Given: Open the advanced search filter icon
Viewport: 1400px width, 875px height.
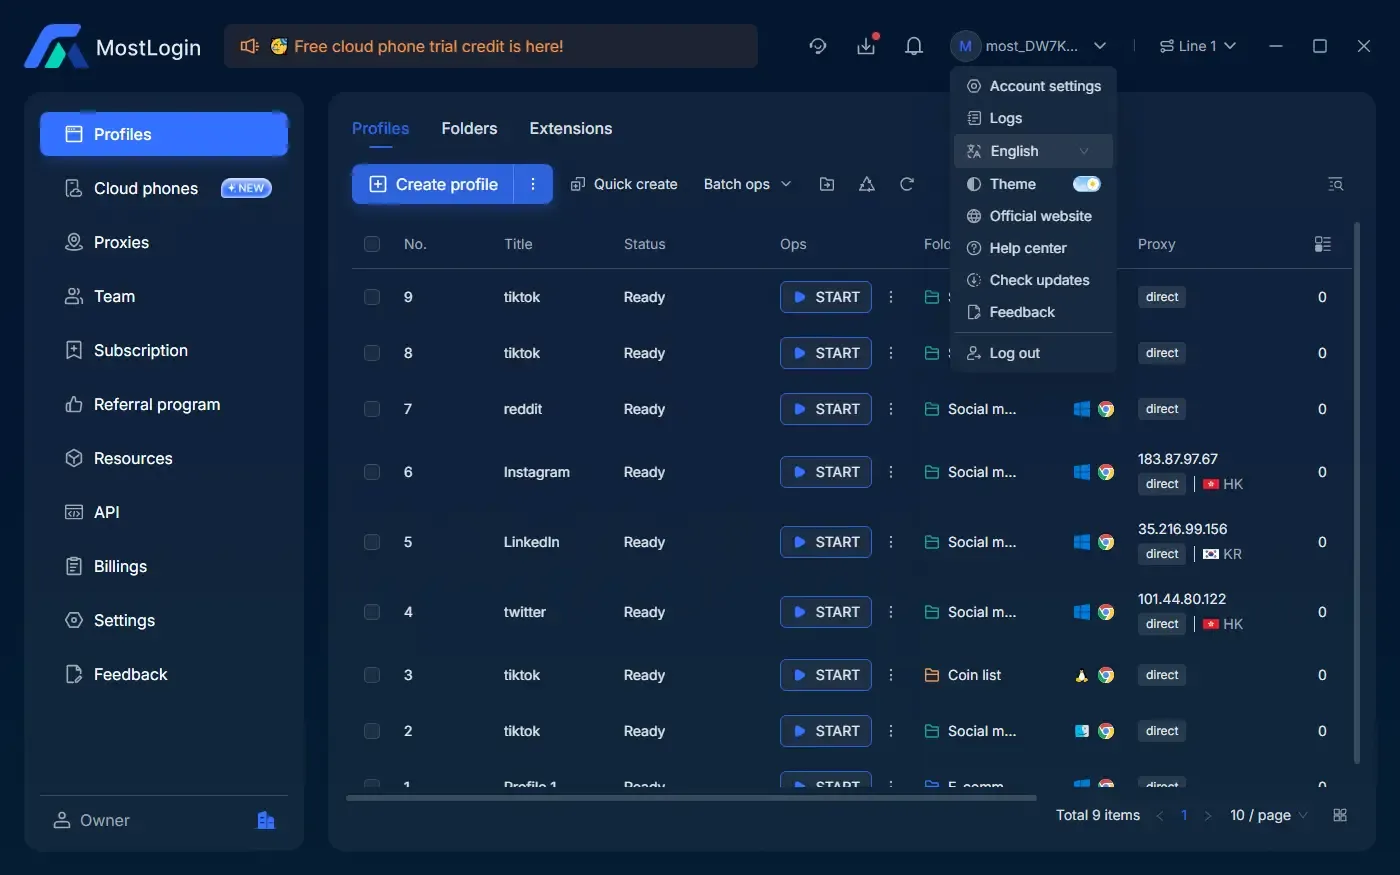Looking at the screenshot, I should 1335,184.
